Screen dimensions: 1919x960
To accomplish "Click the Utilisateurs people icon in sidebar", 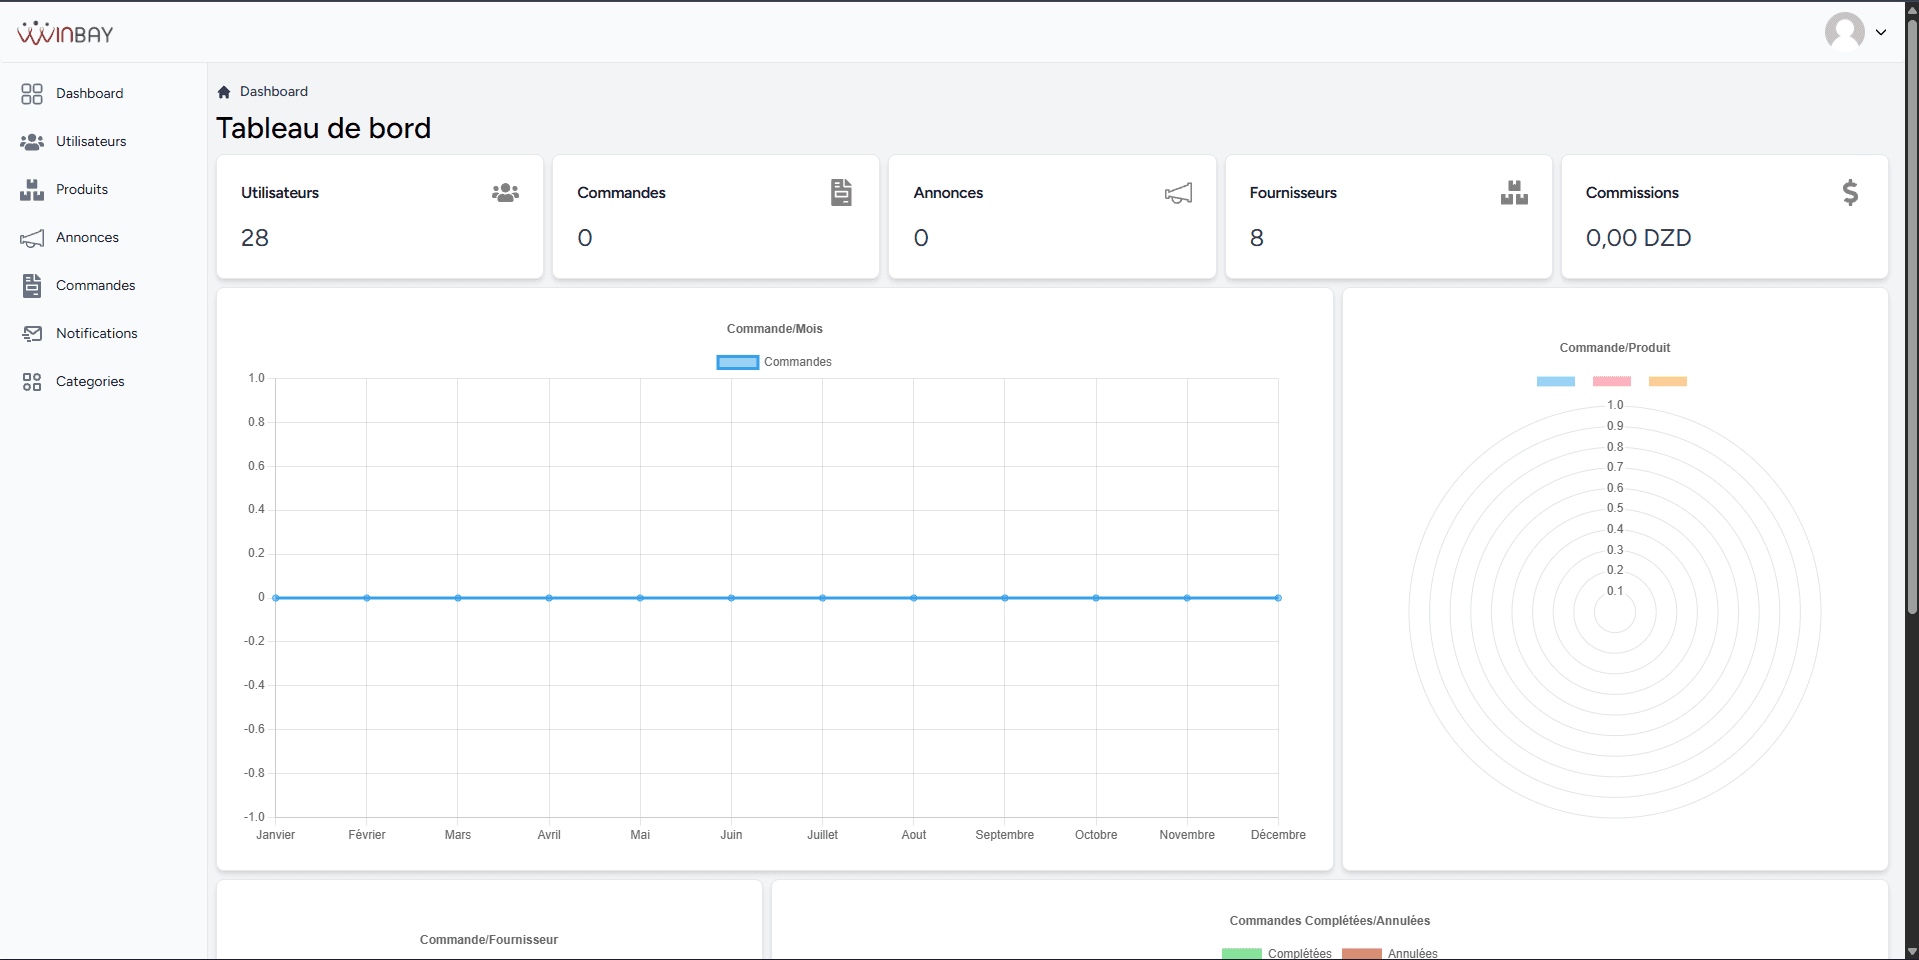I will 32,142.
